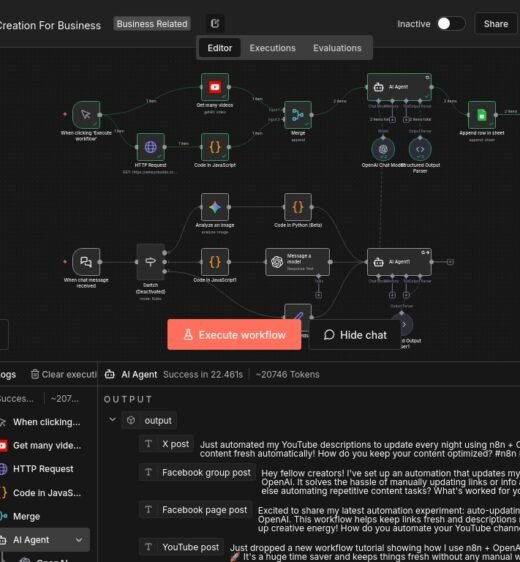Select the 'When clicking...' log entry
Screen dimensions: 520x562
[45, 422]
